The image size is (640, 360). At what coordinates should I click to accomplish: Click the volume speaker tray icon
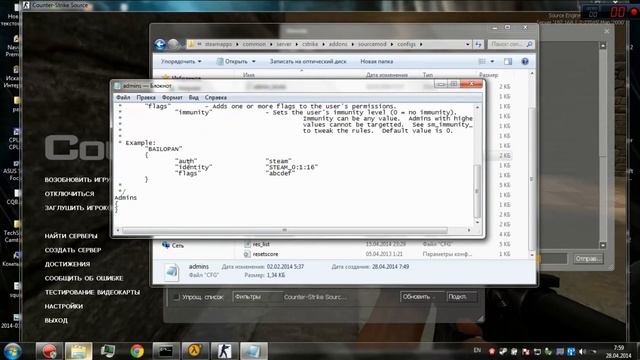click(582, 351)
